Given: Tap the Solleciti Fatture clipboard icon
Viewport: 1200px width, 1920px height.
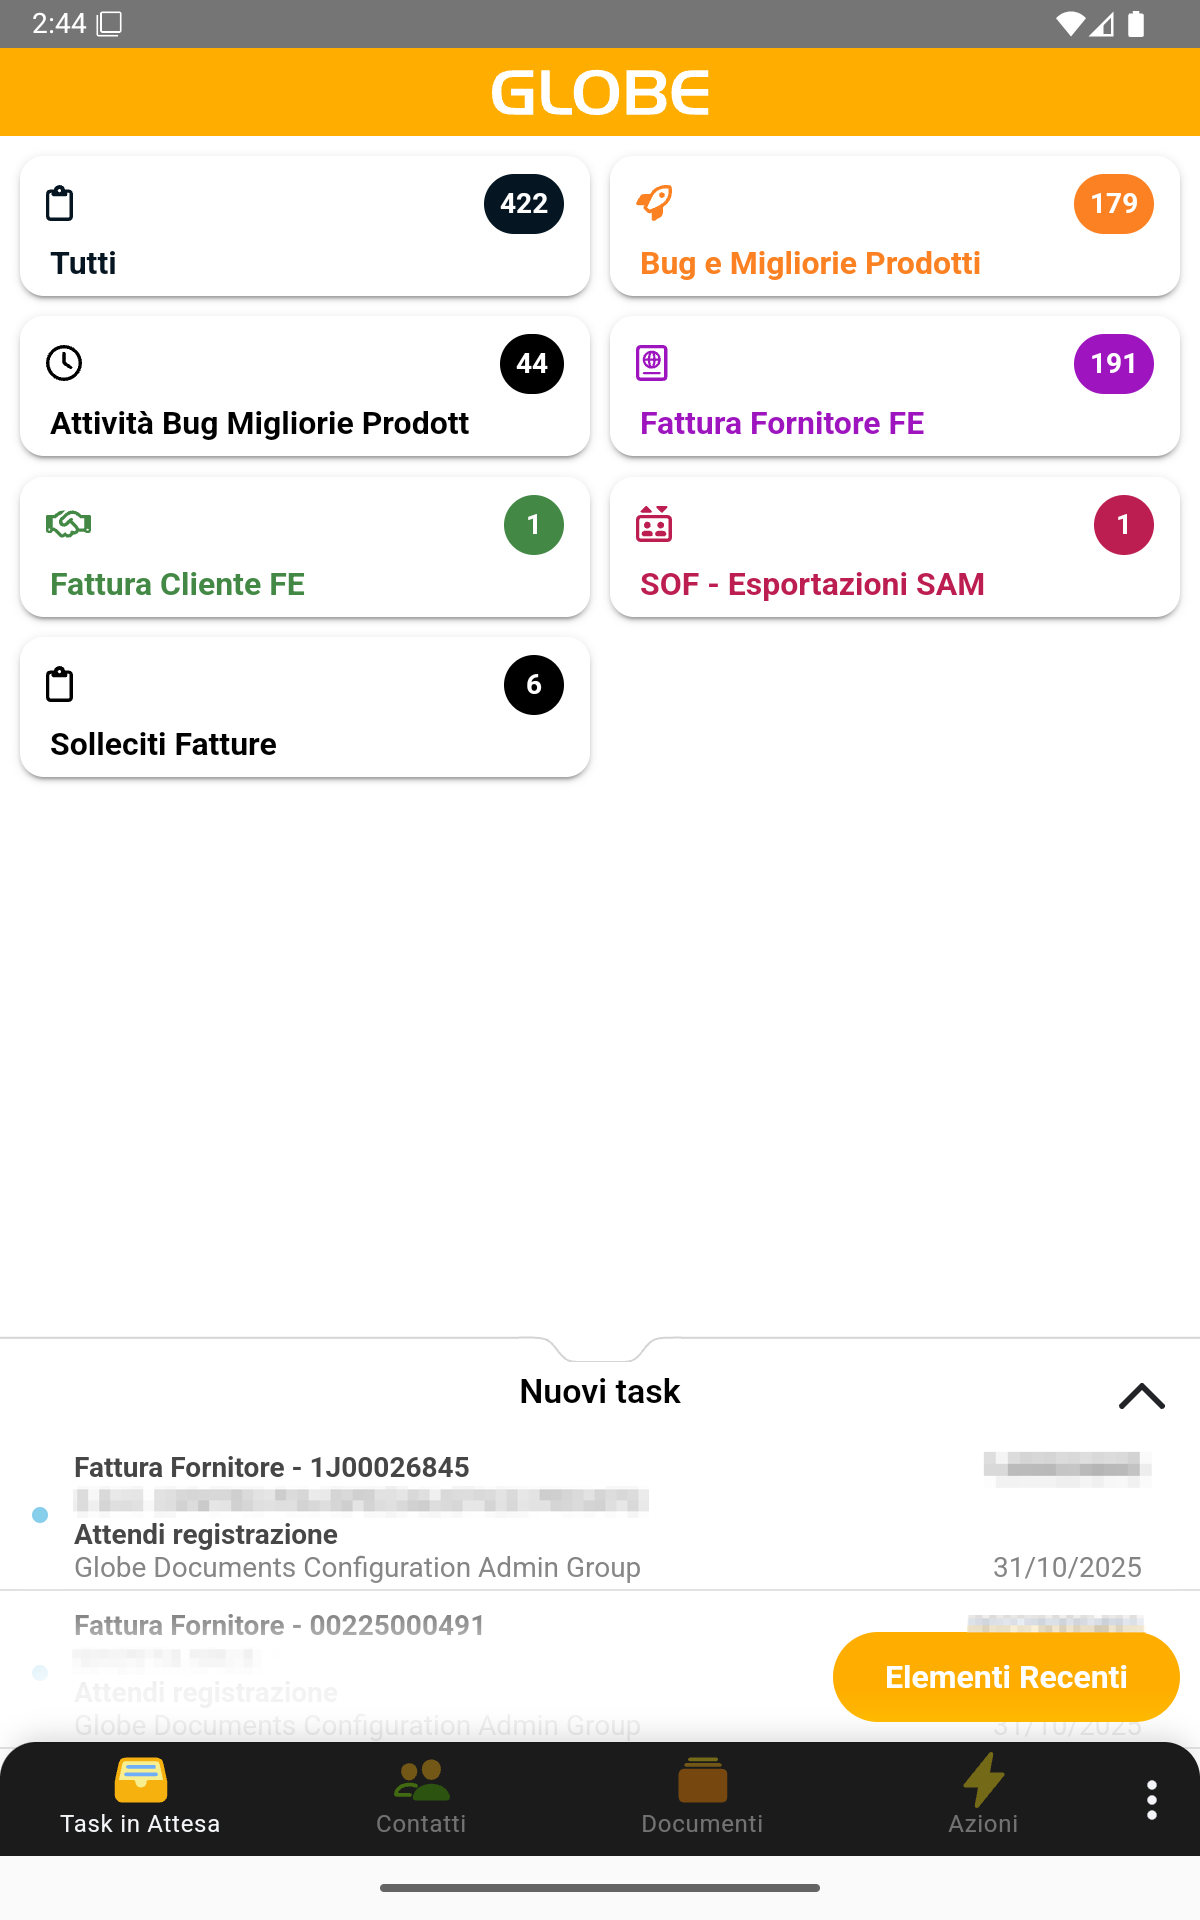Looking at the screenshot, I should 60,685.
